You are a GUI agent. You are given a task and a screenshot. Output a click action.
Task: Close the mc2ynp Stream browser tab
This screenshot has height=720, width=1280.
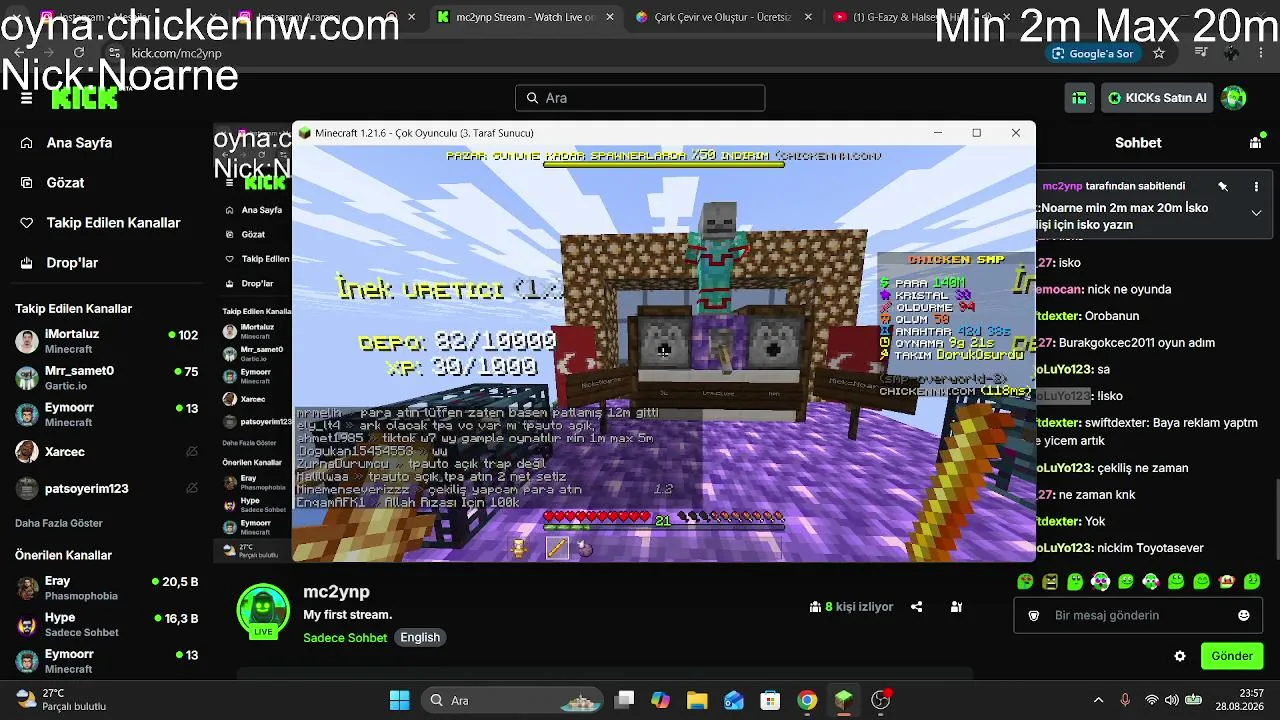(609, 17)
